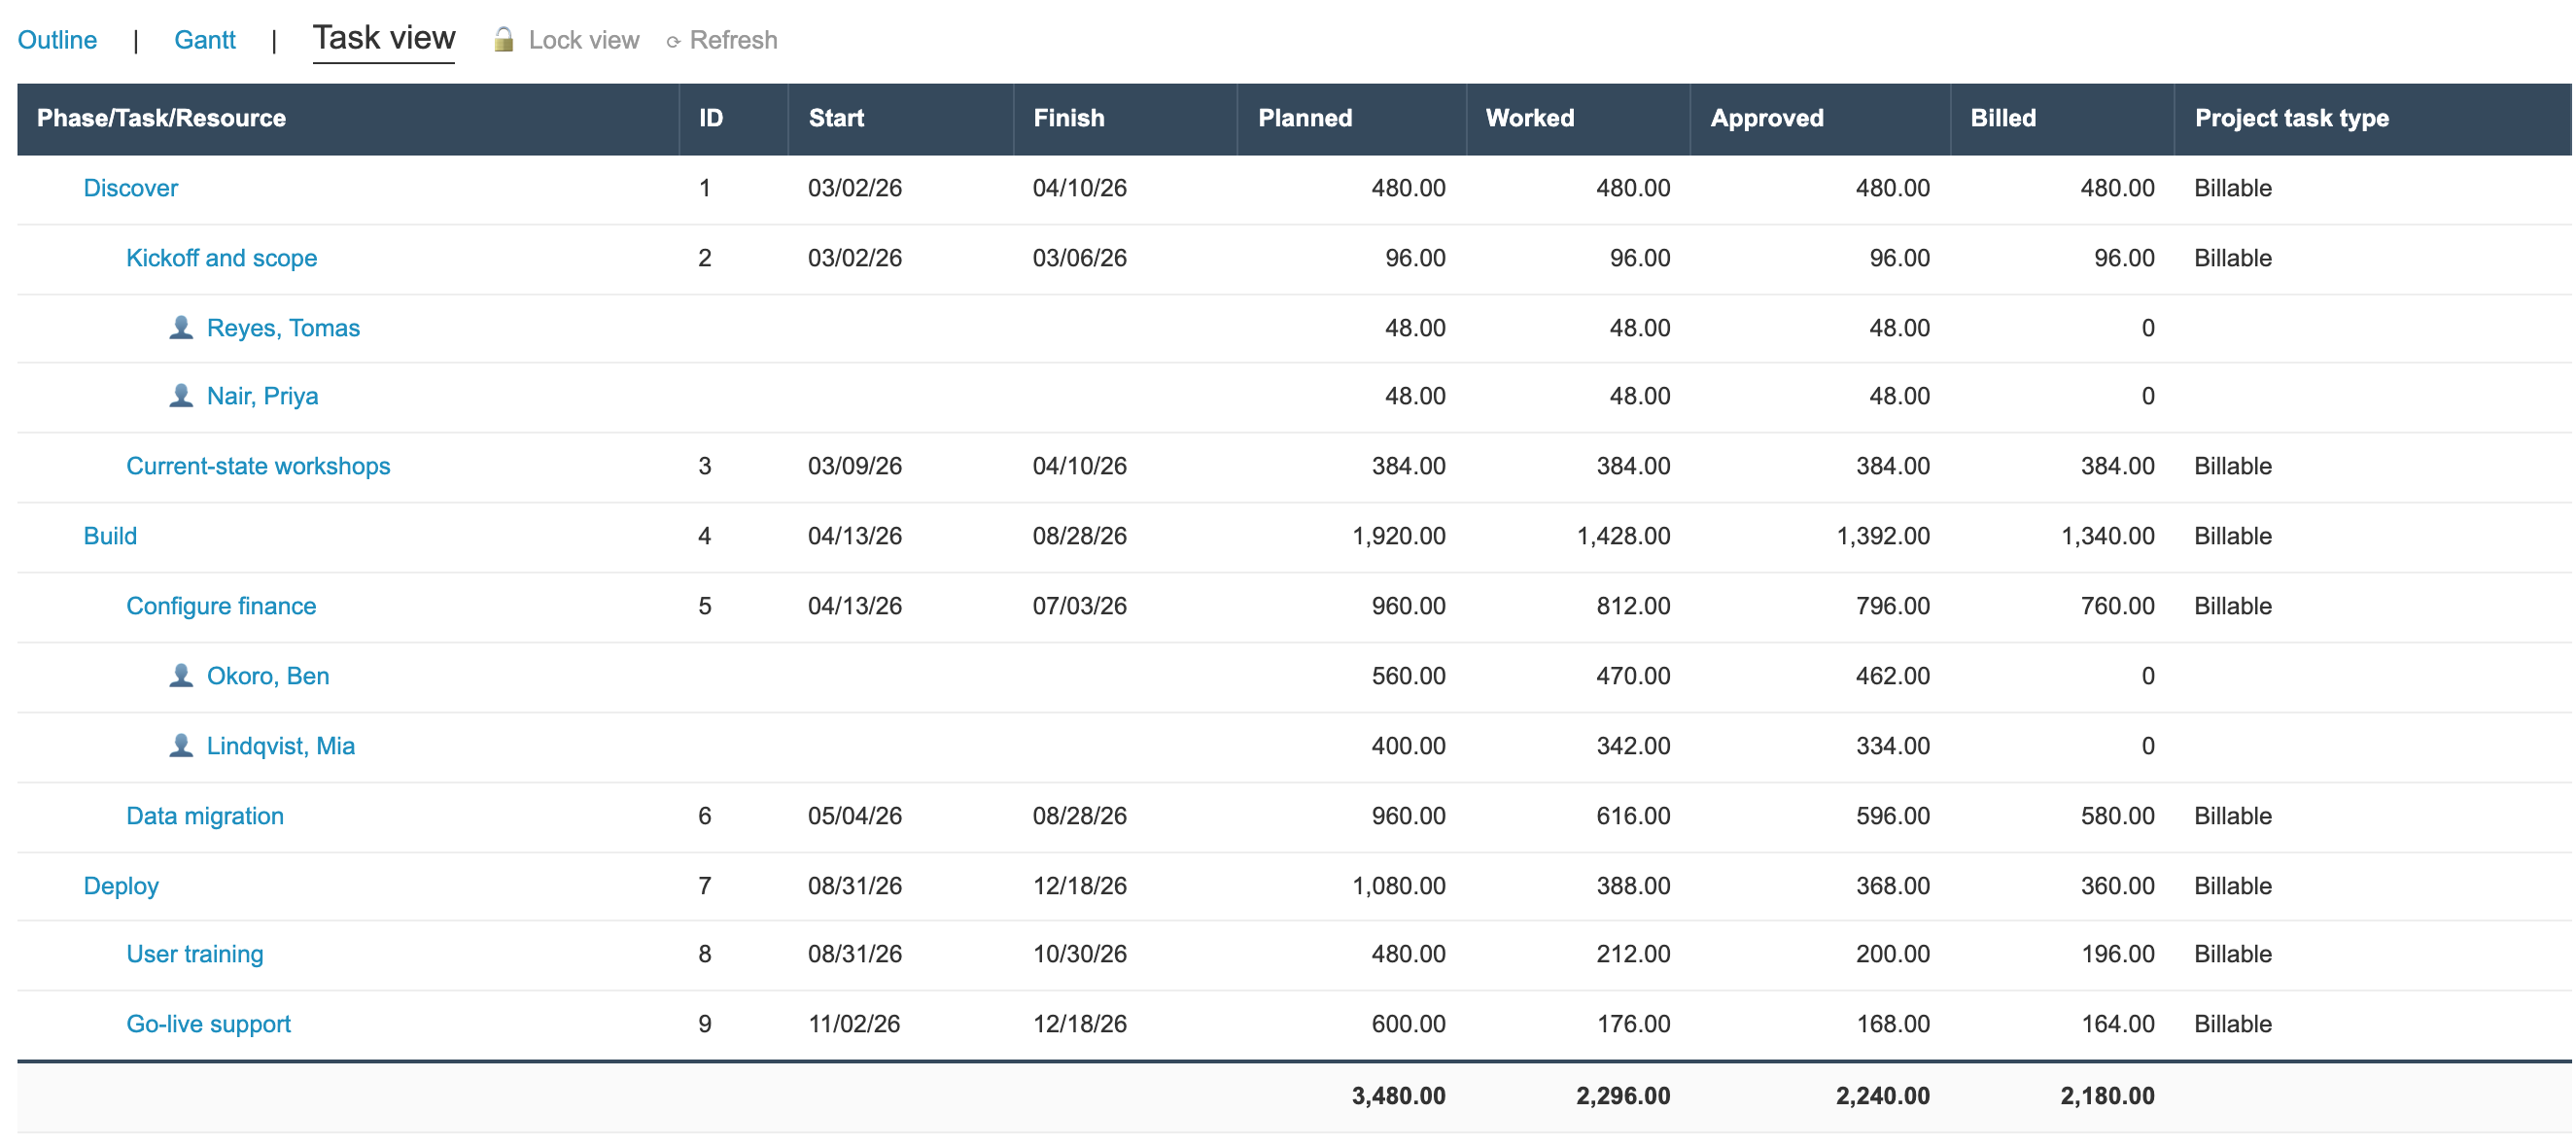The image size is (2576, 1147).
Task: Click person icon next to Reyes, Tomas
Action: (181, 327)
